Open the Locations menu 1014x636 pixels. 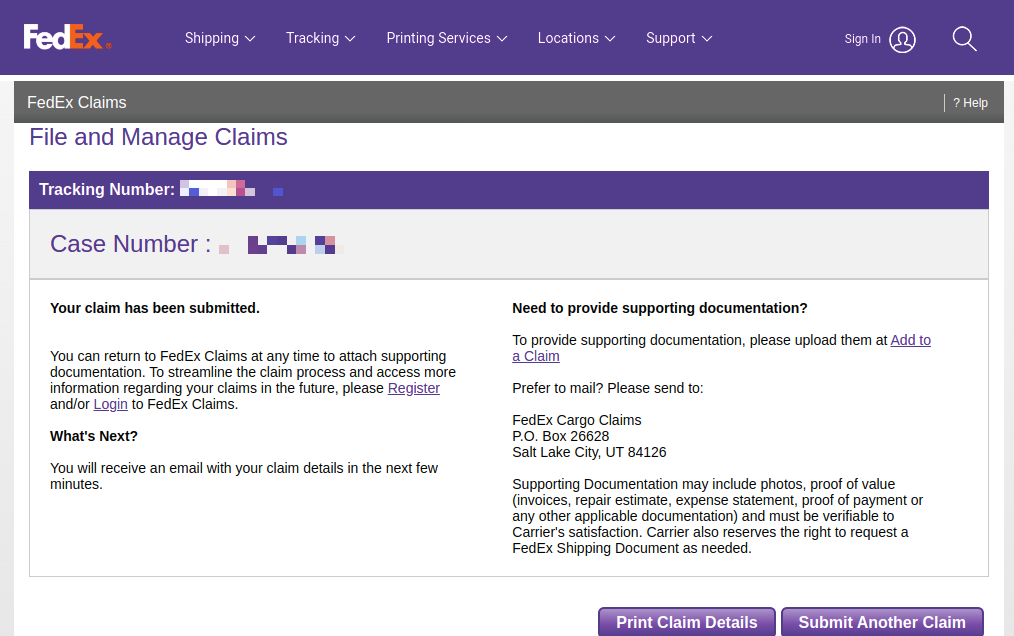coord(568,38)
